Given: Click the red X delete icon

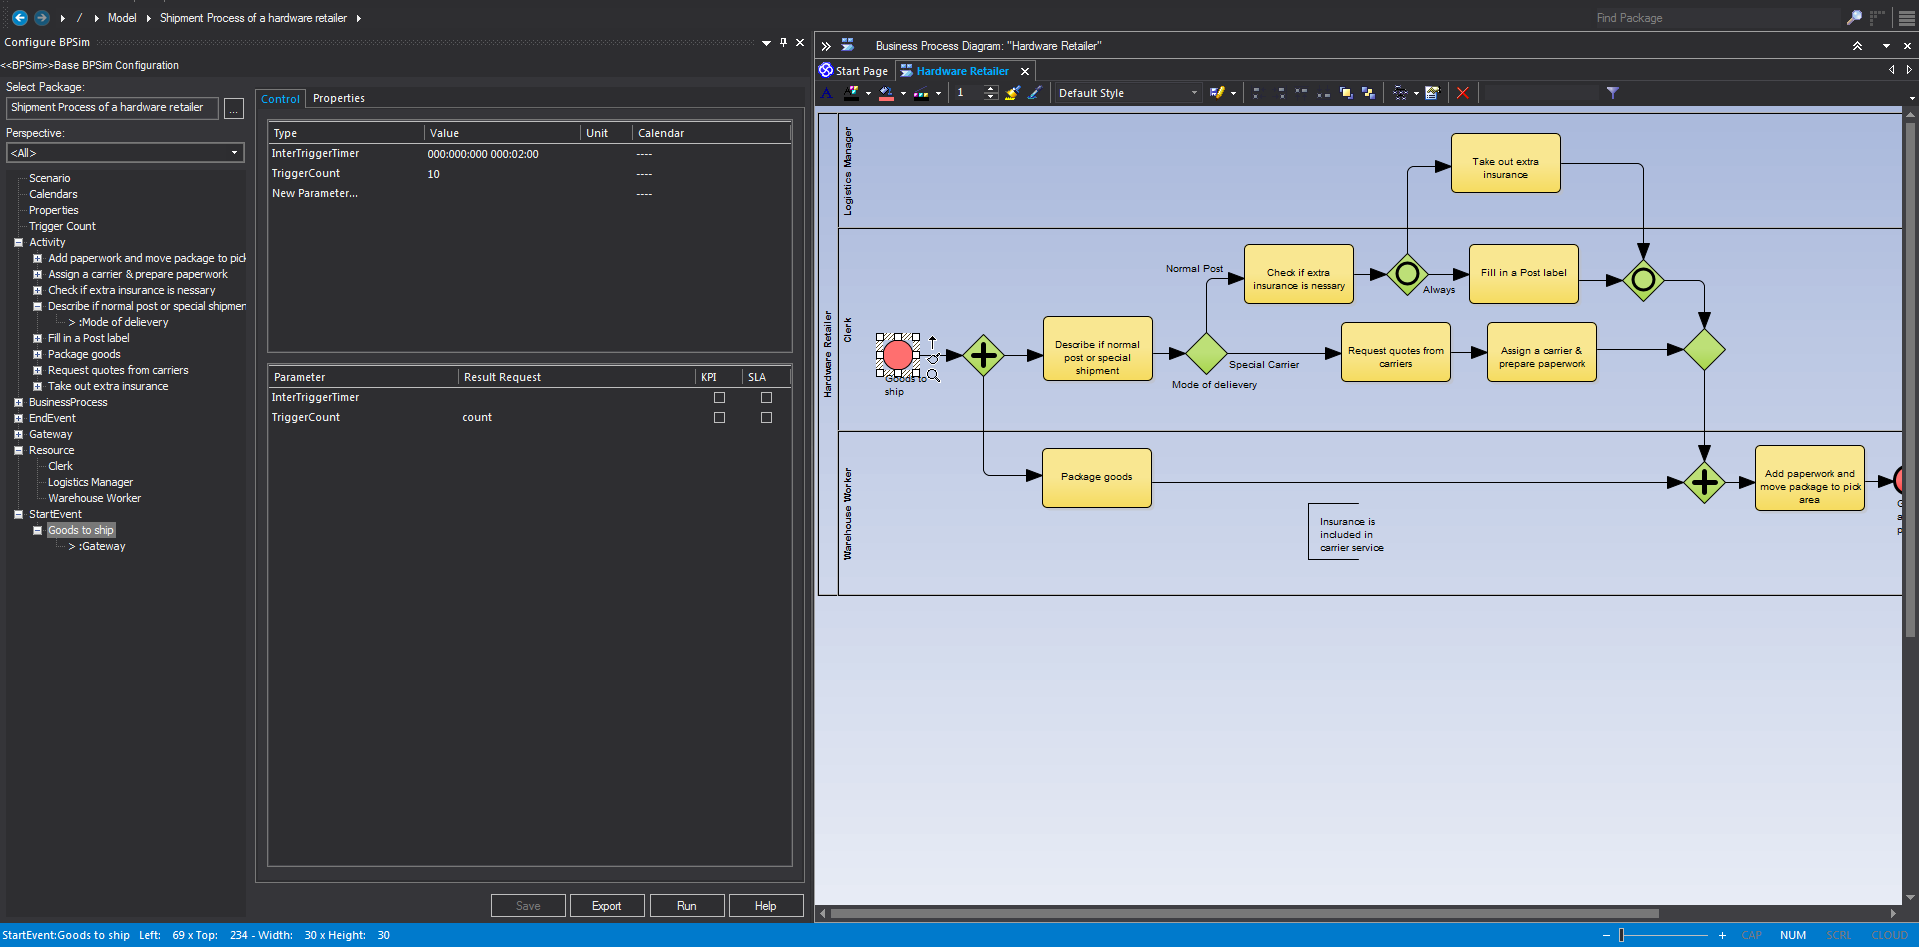Looking at the screenshot, I should tap(1462, 93).
